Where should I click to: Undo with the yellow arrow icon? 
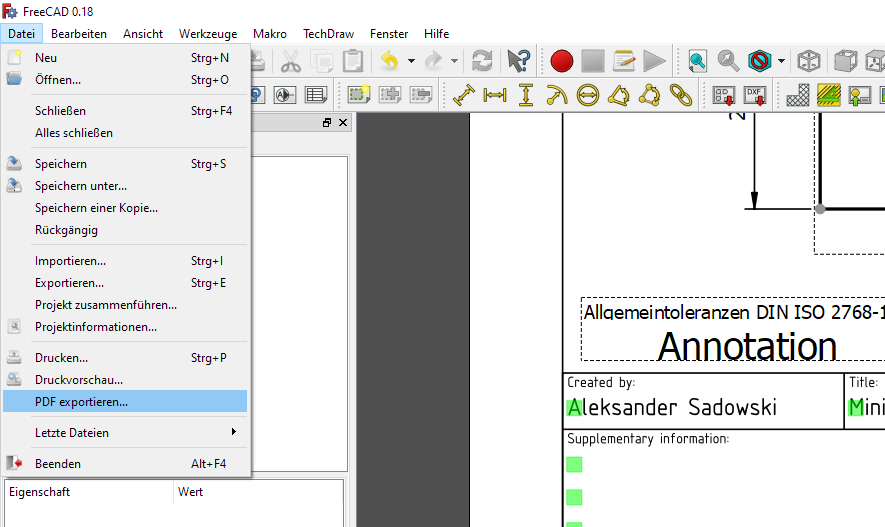click(389, 61)
